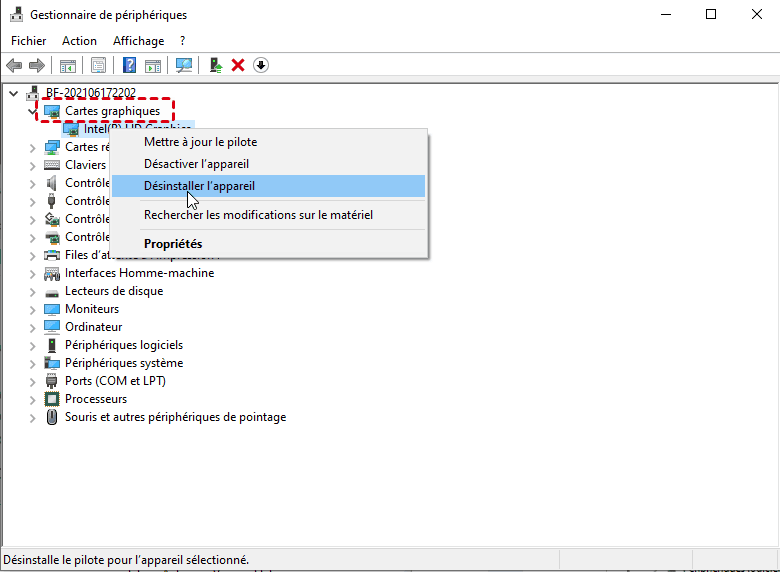This screenshot has height=572, width=780.
Task: Select the Cartes graphiques tree label
Action: point(112,111)
